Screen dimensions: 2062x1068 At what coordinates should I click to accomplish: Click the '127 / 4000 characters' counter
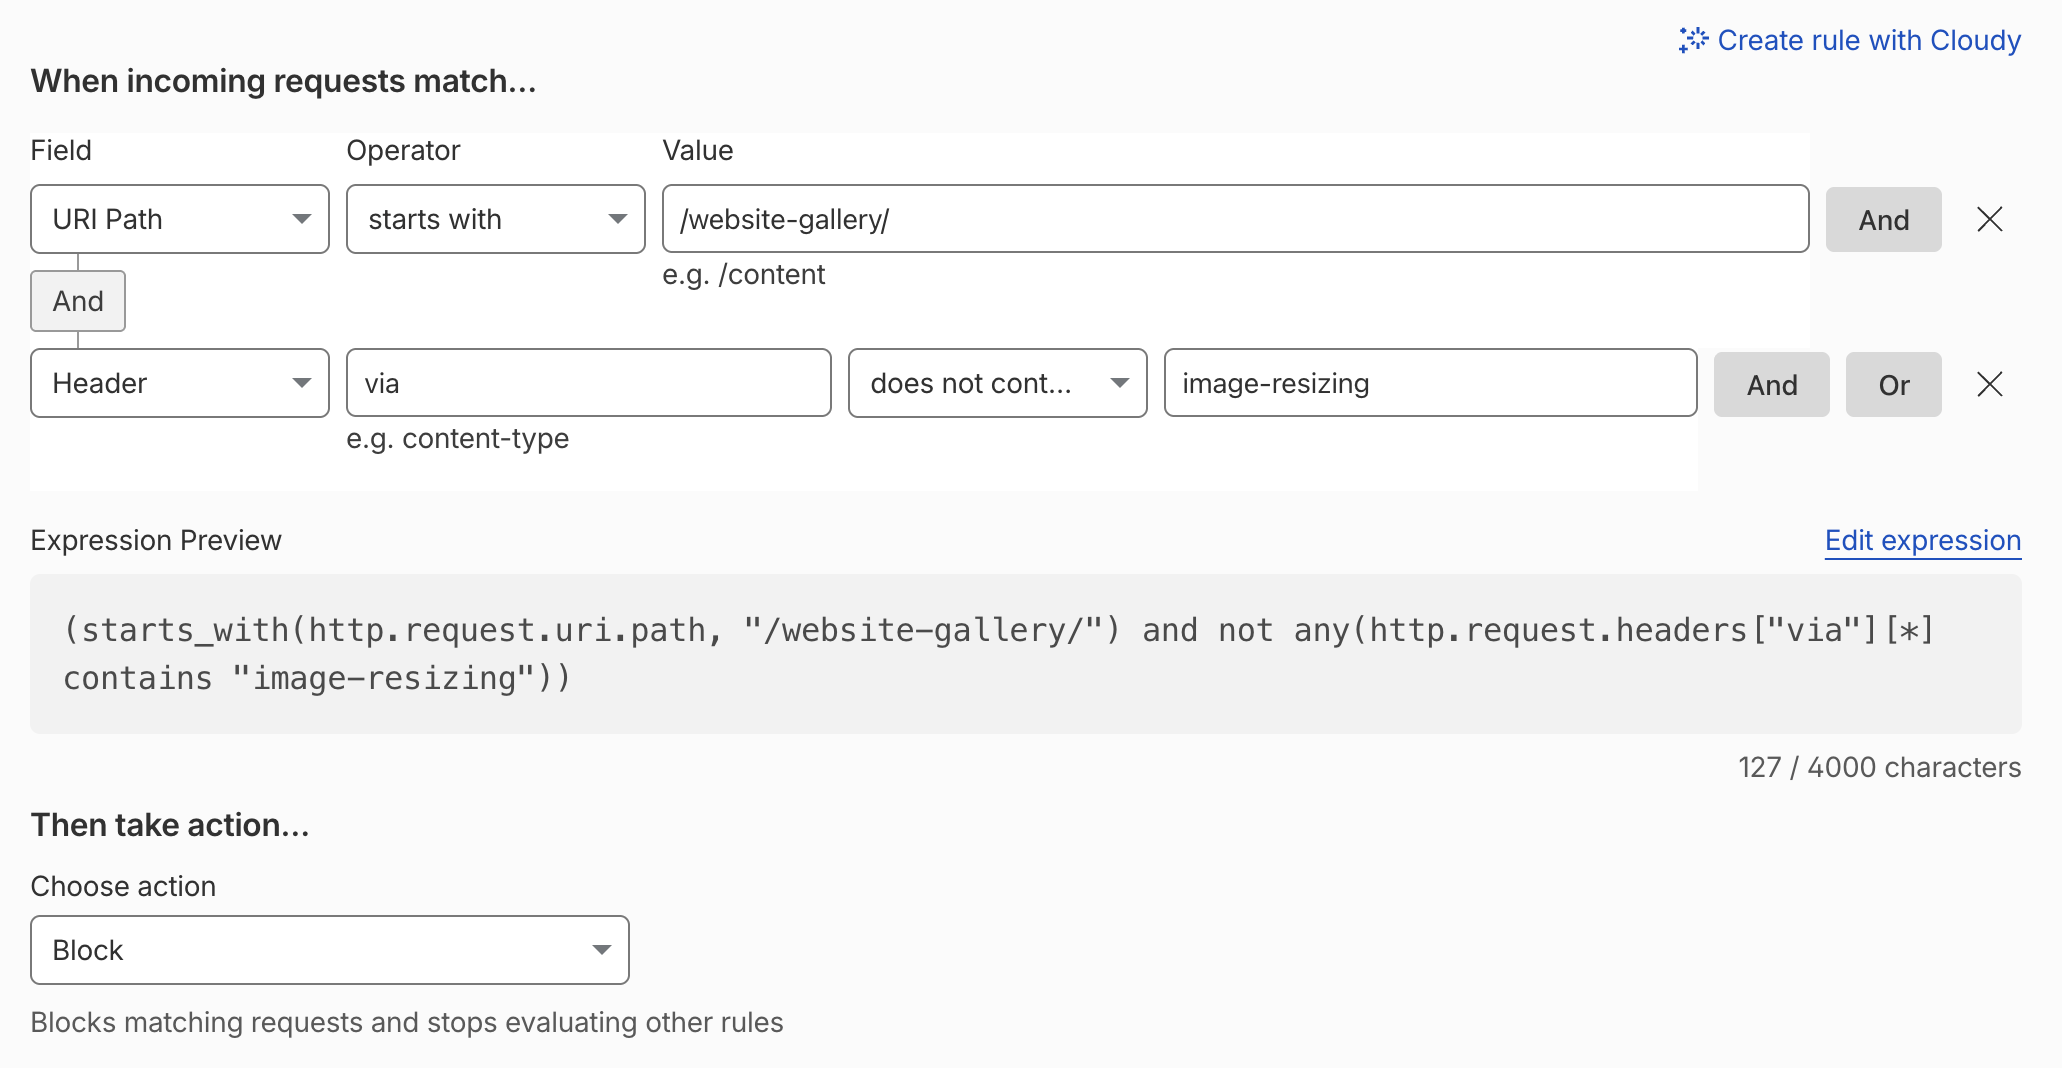click(1880, 767)
